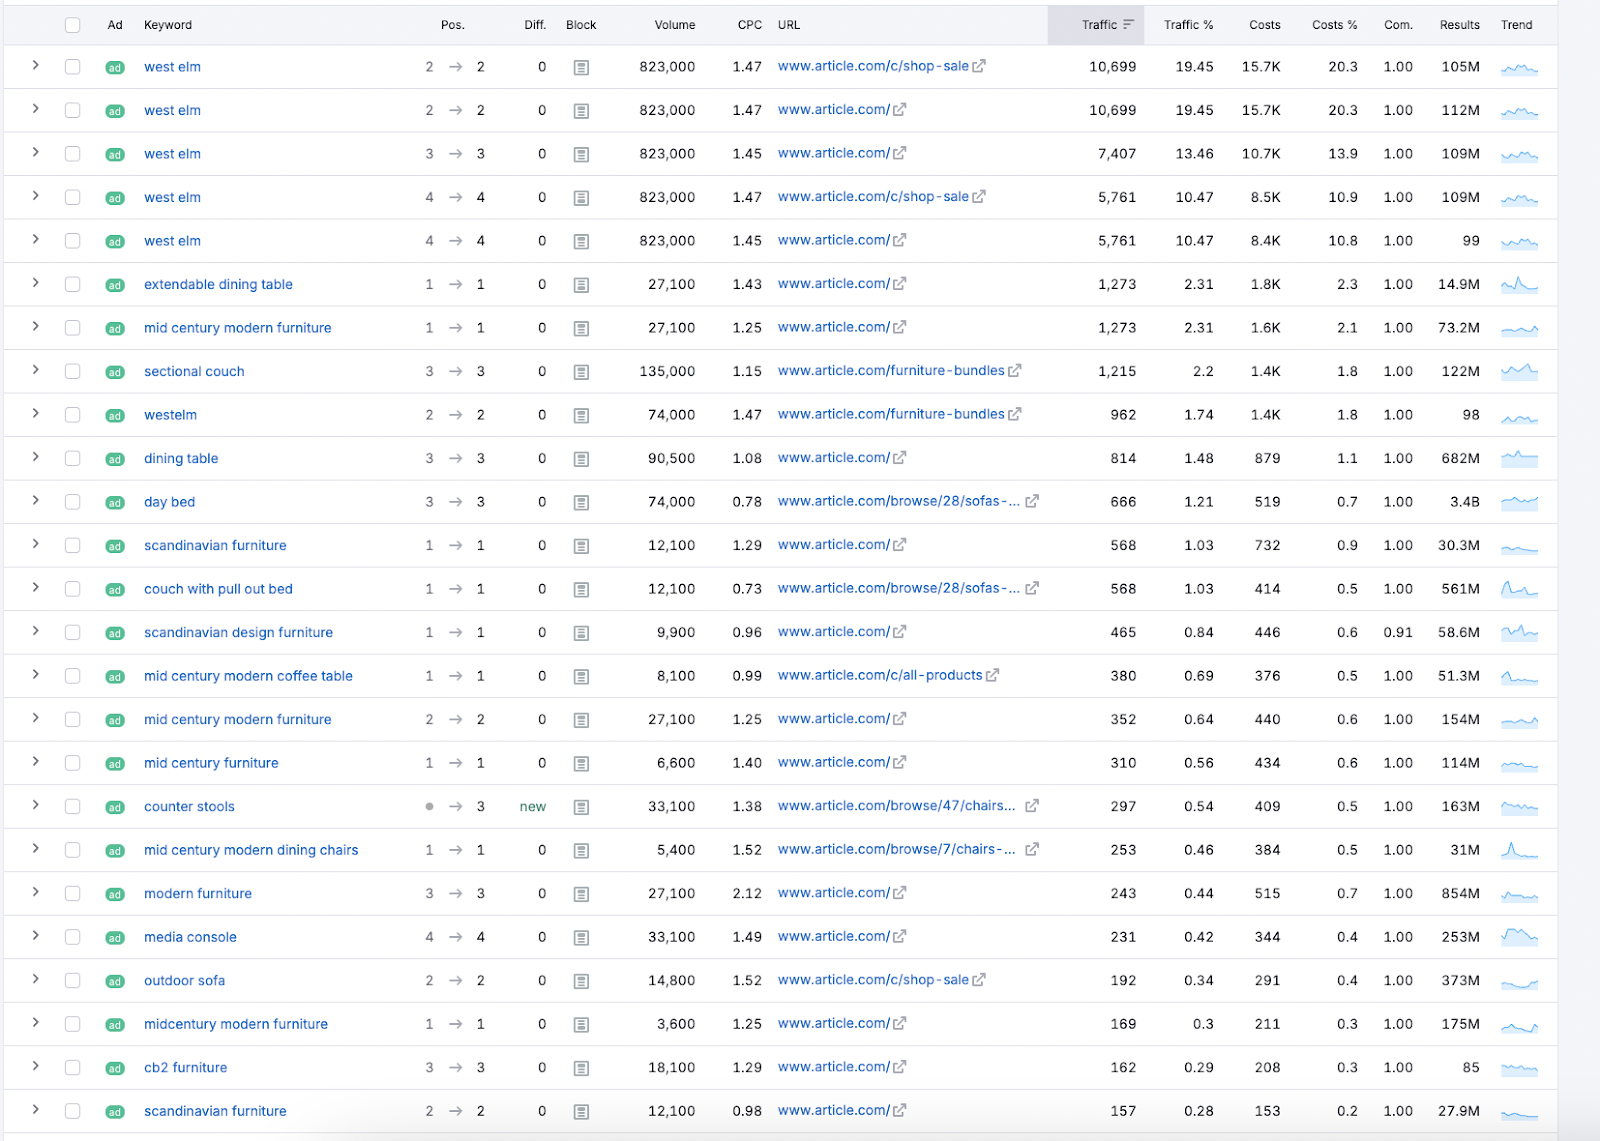Open external link icon for counter stools URL
Screen dimensions: 1600x1141
(1032, 806)
